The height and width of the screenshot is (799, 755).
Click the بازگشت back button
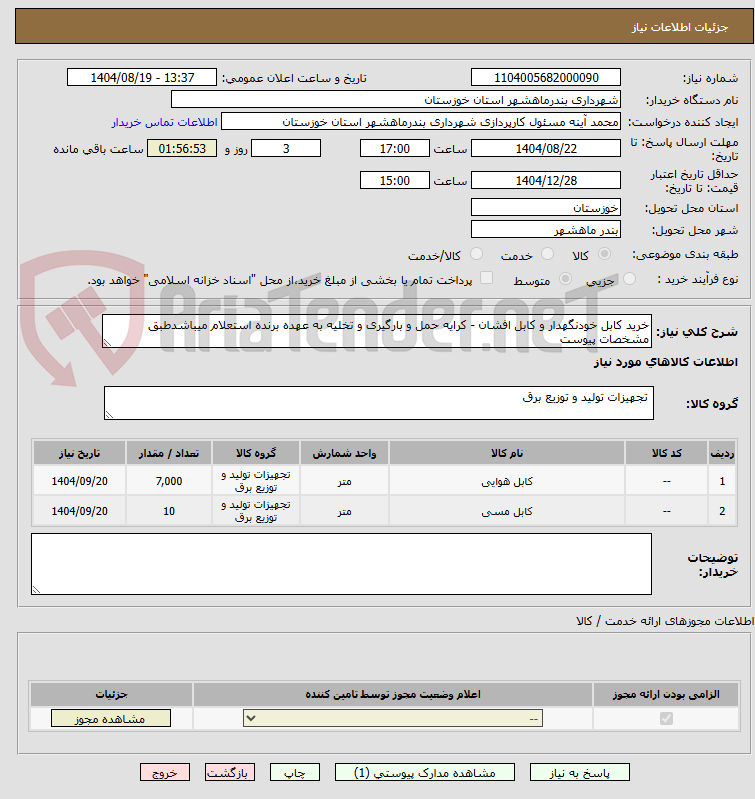[230, 772]
